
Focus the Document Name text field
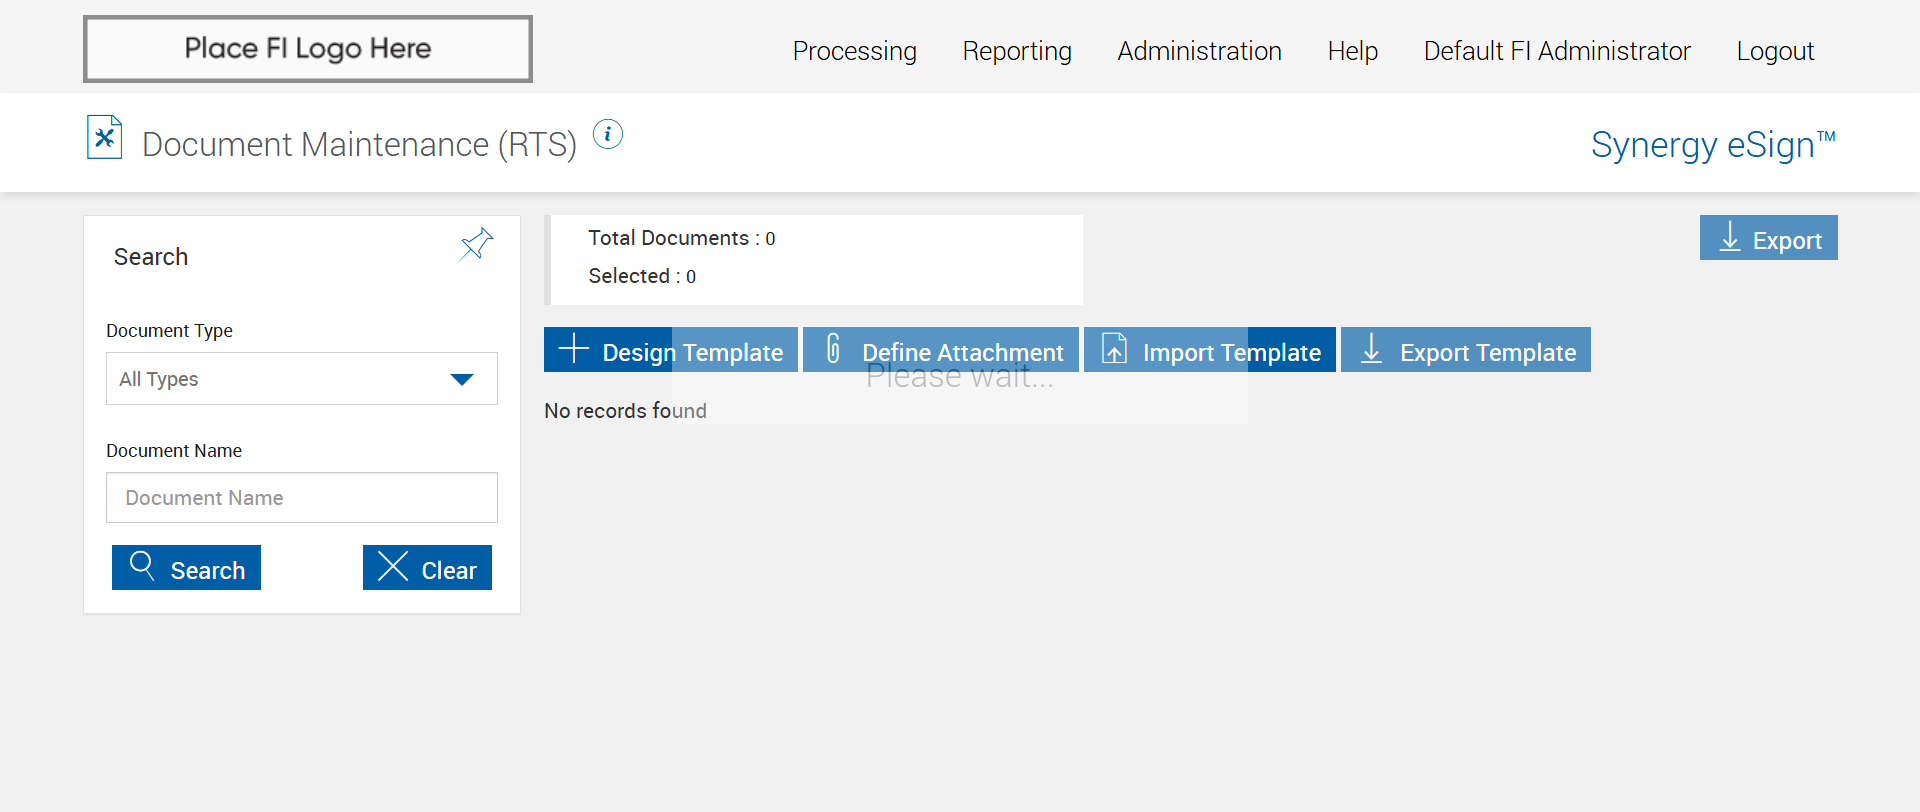(302, 498)
